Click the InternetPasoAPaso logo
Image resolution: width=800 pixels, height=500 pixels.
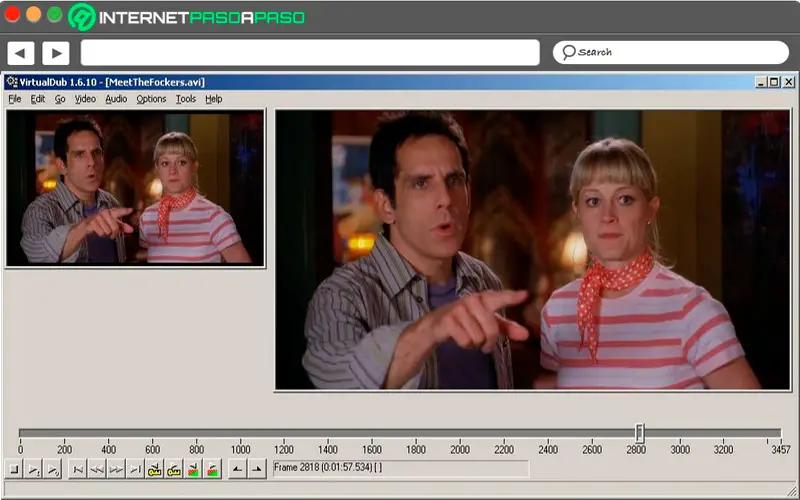click(187, 17)
